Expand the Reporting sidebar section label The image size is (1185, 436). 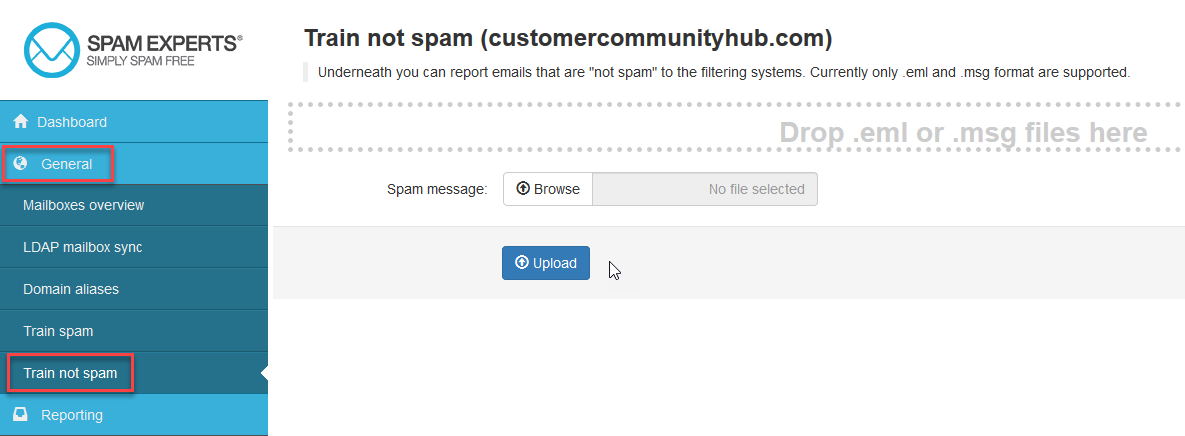[x=72, y=414]
